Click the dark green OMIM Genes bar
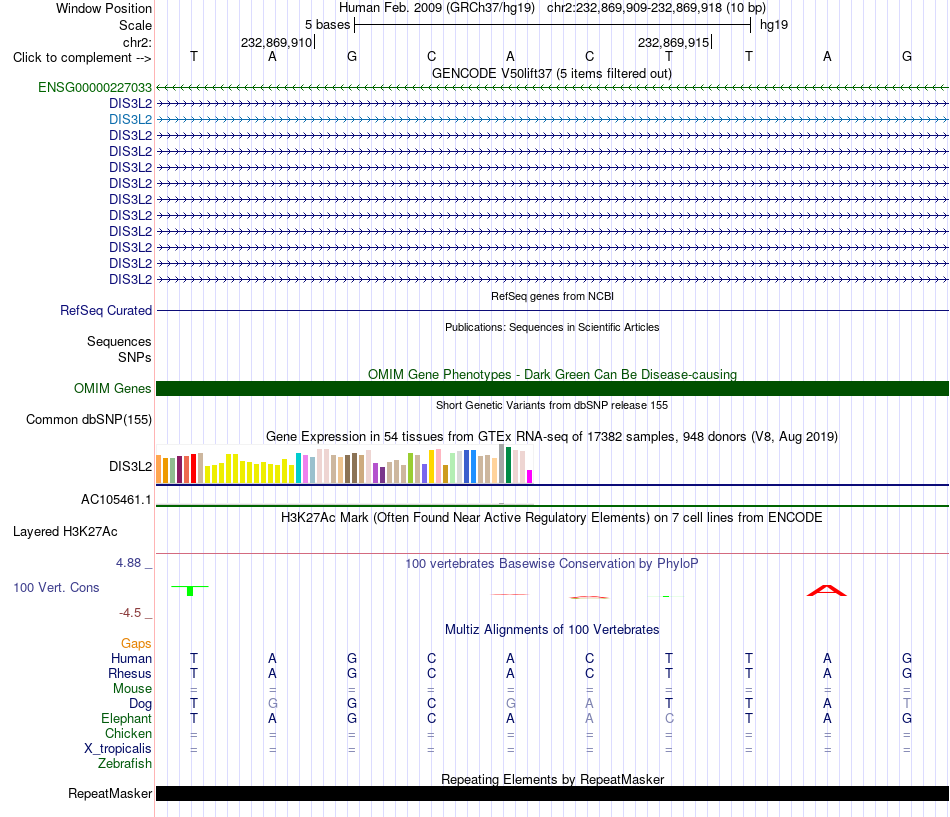This screenshot has width=950, height=817. pos(552,388)
